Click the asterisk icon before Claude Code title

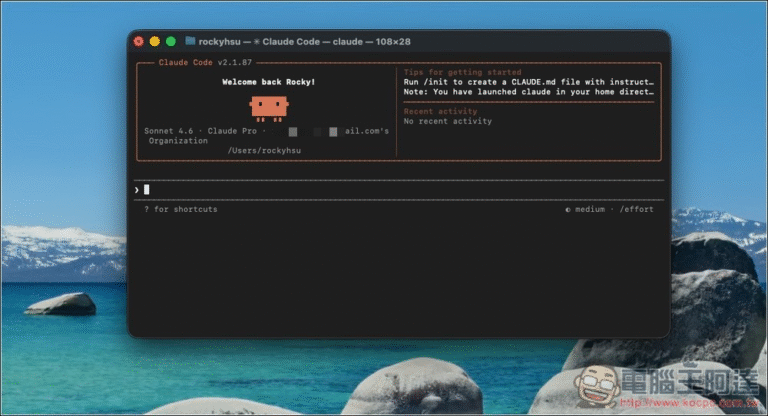[x=256, y=42]
